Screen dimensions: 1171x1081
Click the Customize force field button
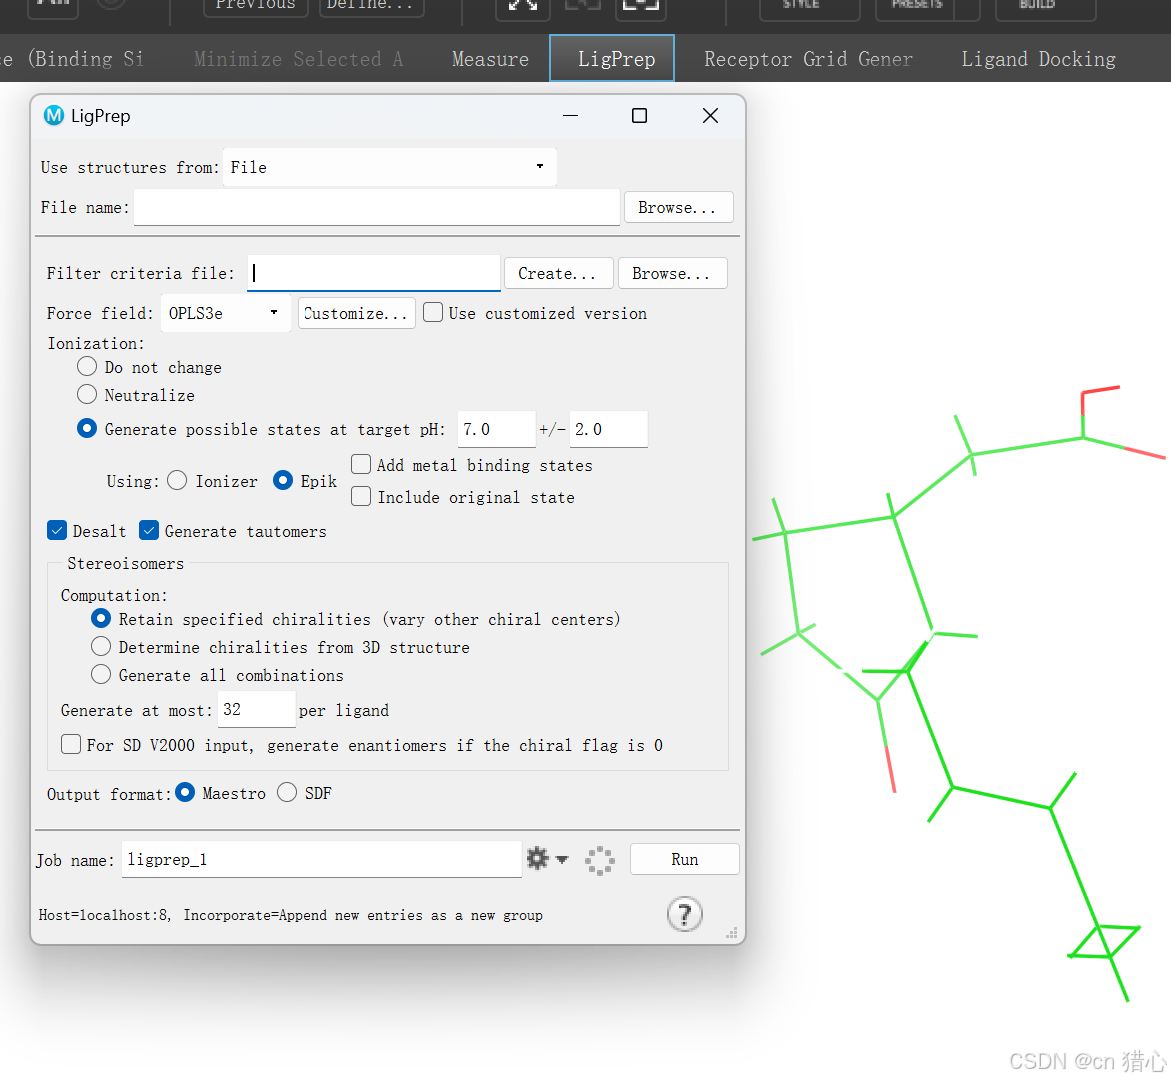click(356, 313)
